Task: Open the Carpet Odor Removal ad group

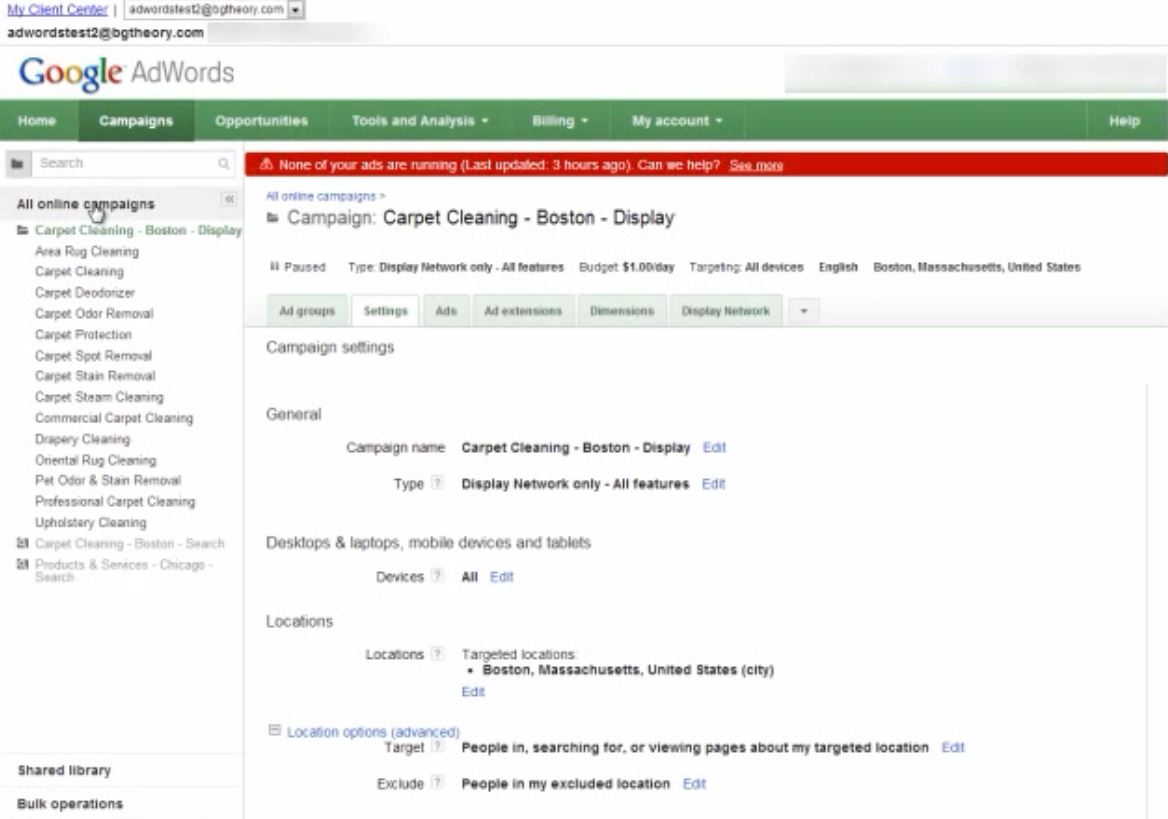Action: [94, 314]
